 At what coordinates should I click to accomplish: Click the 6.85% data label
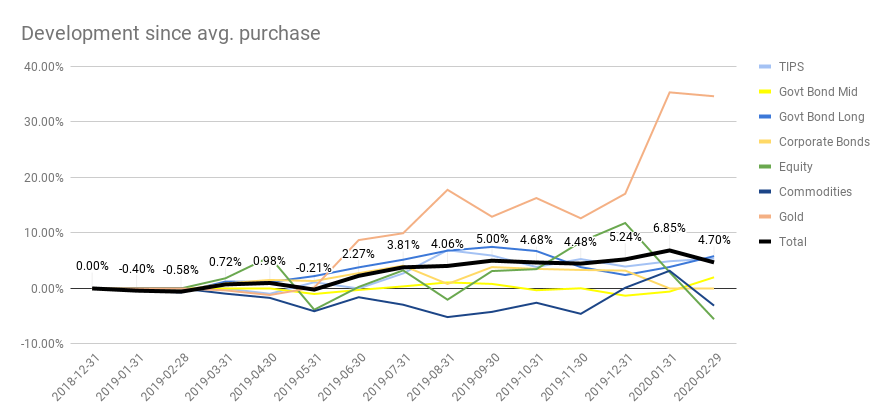(x=669, y=229)
